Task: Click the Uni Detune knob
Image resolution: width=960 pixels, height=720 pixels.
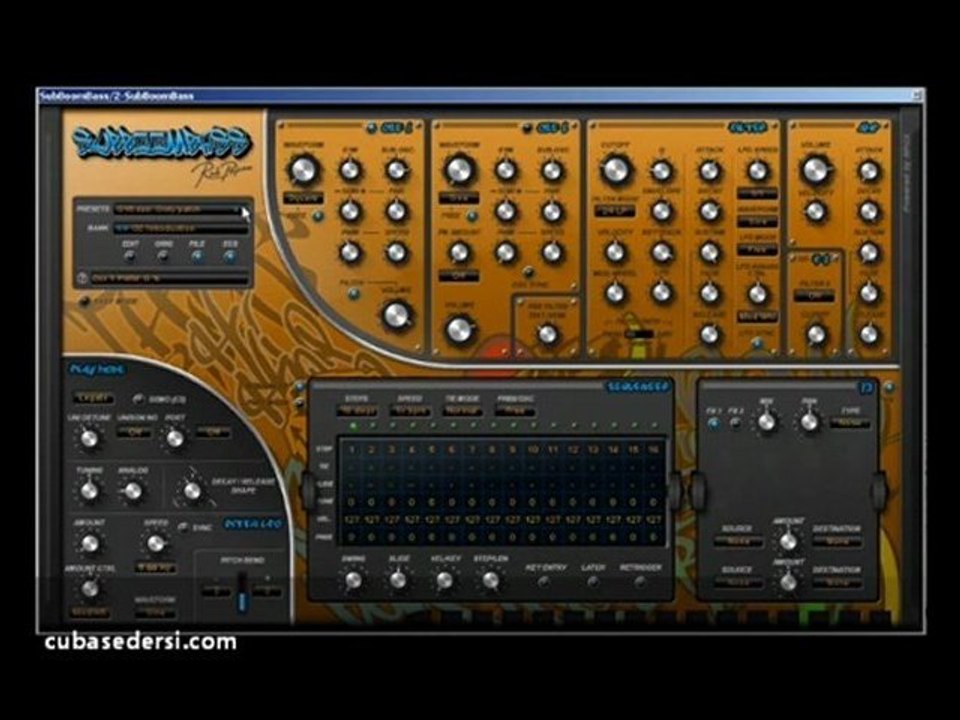Action: (89, 438)
